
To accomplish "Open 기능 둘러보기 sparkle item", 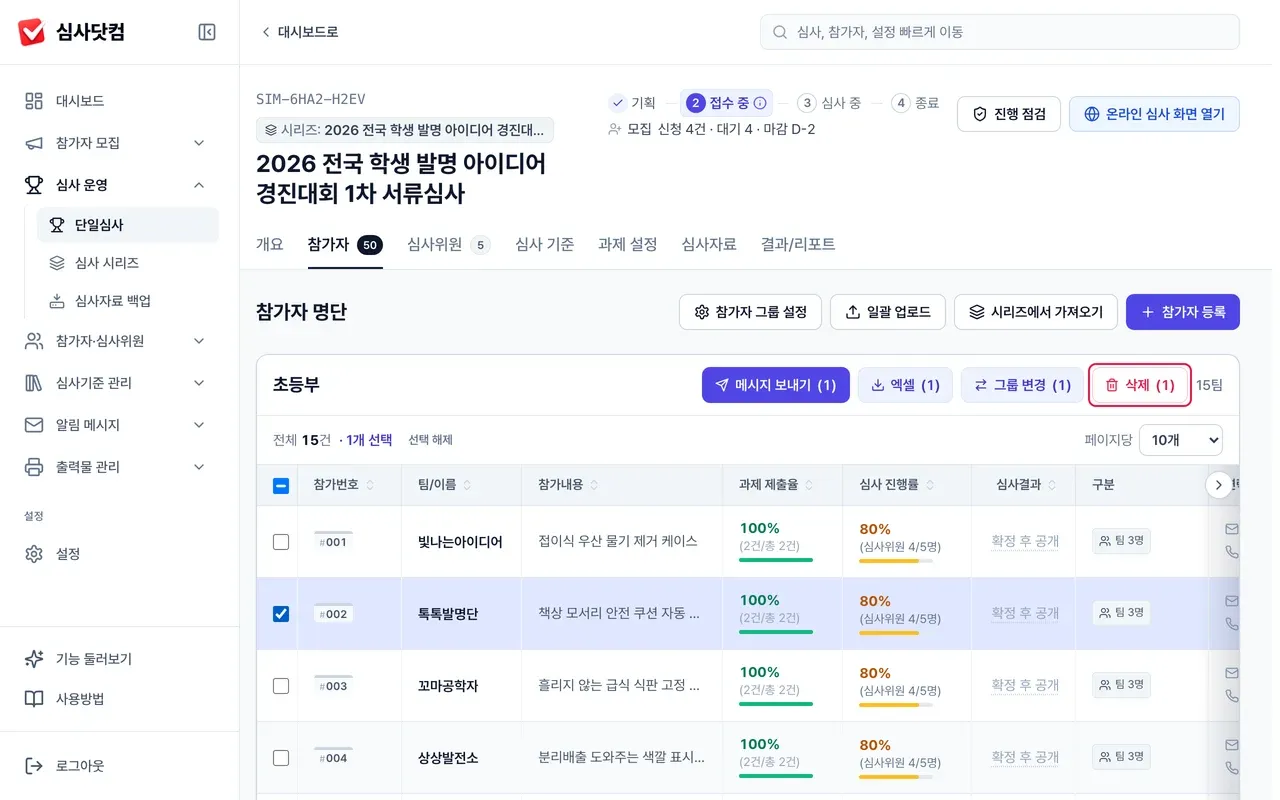I will (x=120, y=659).
